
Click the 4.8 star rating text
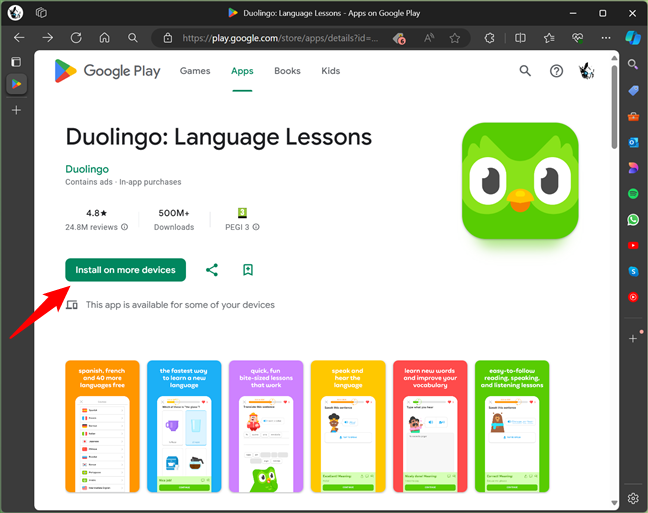96,213
